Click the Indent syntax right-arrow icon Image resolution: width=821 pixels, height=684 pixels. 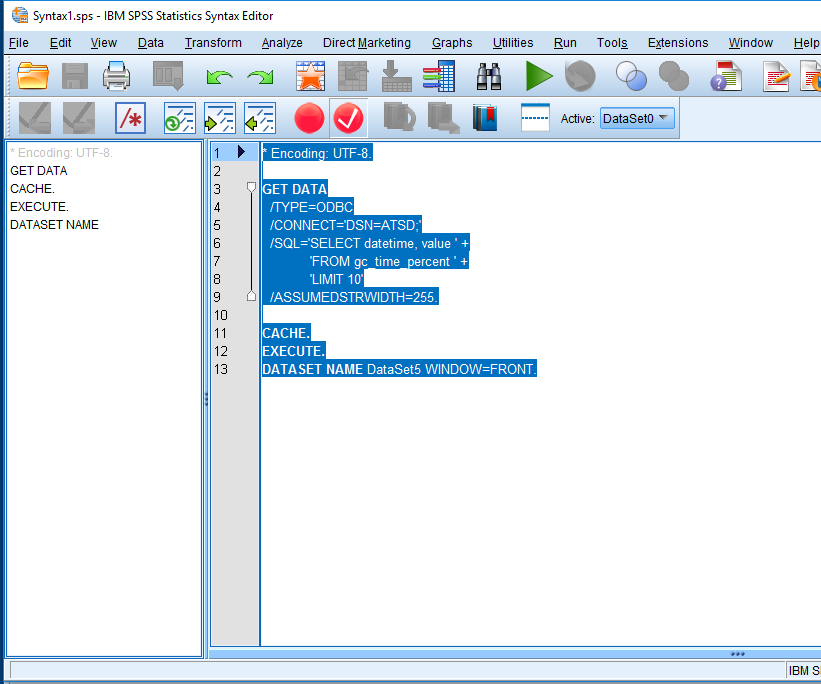point(219,118)
